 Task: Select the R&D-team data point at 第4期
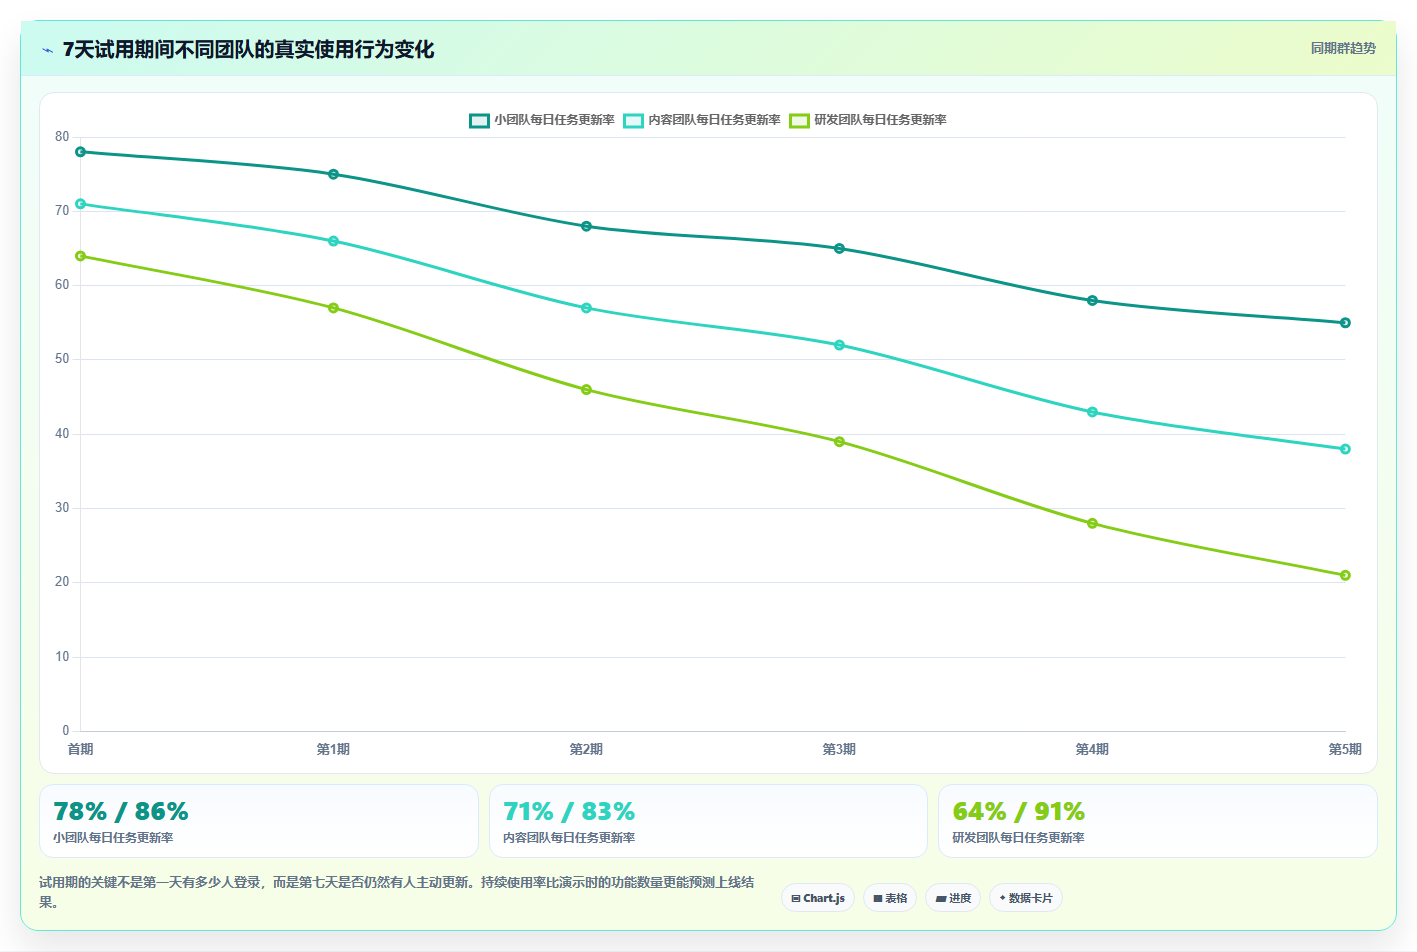(1092, 523)
